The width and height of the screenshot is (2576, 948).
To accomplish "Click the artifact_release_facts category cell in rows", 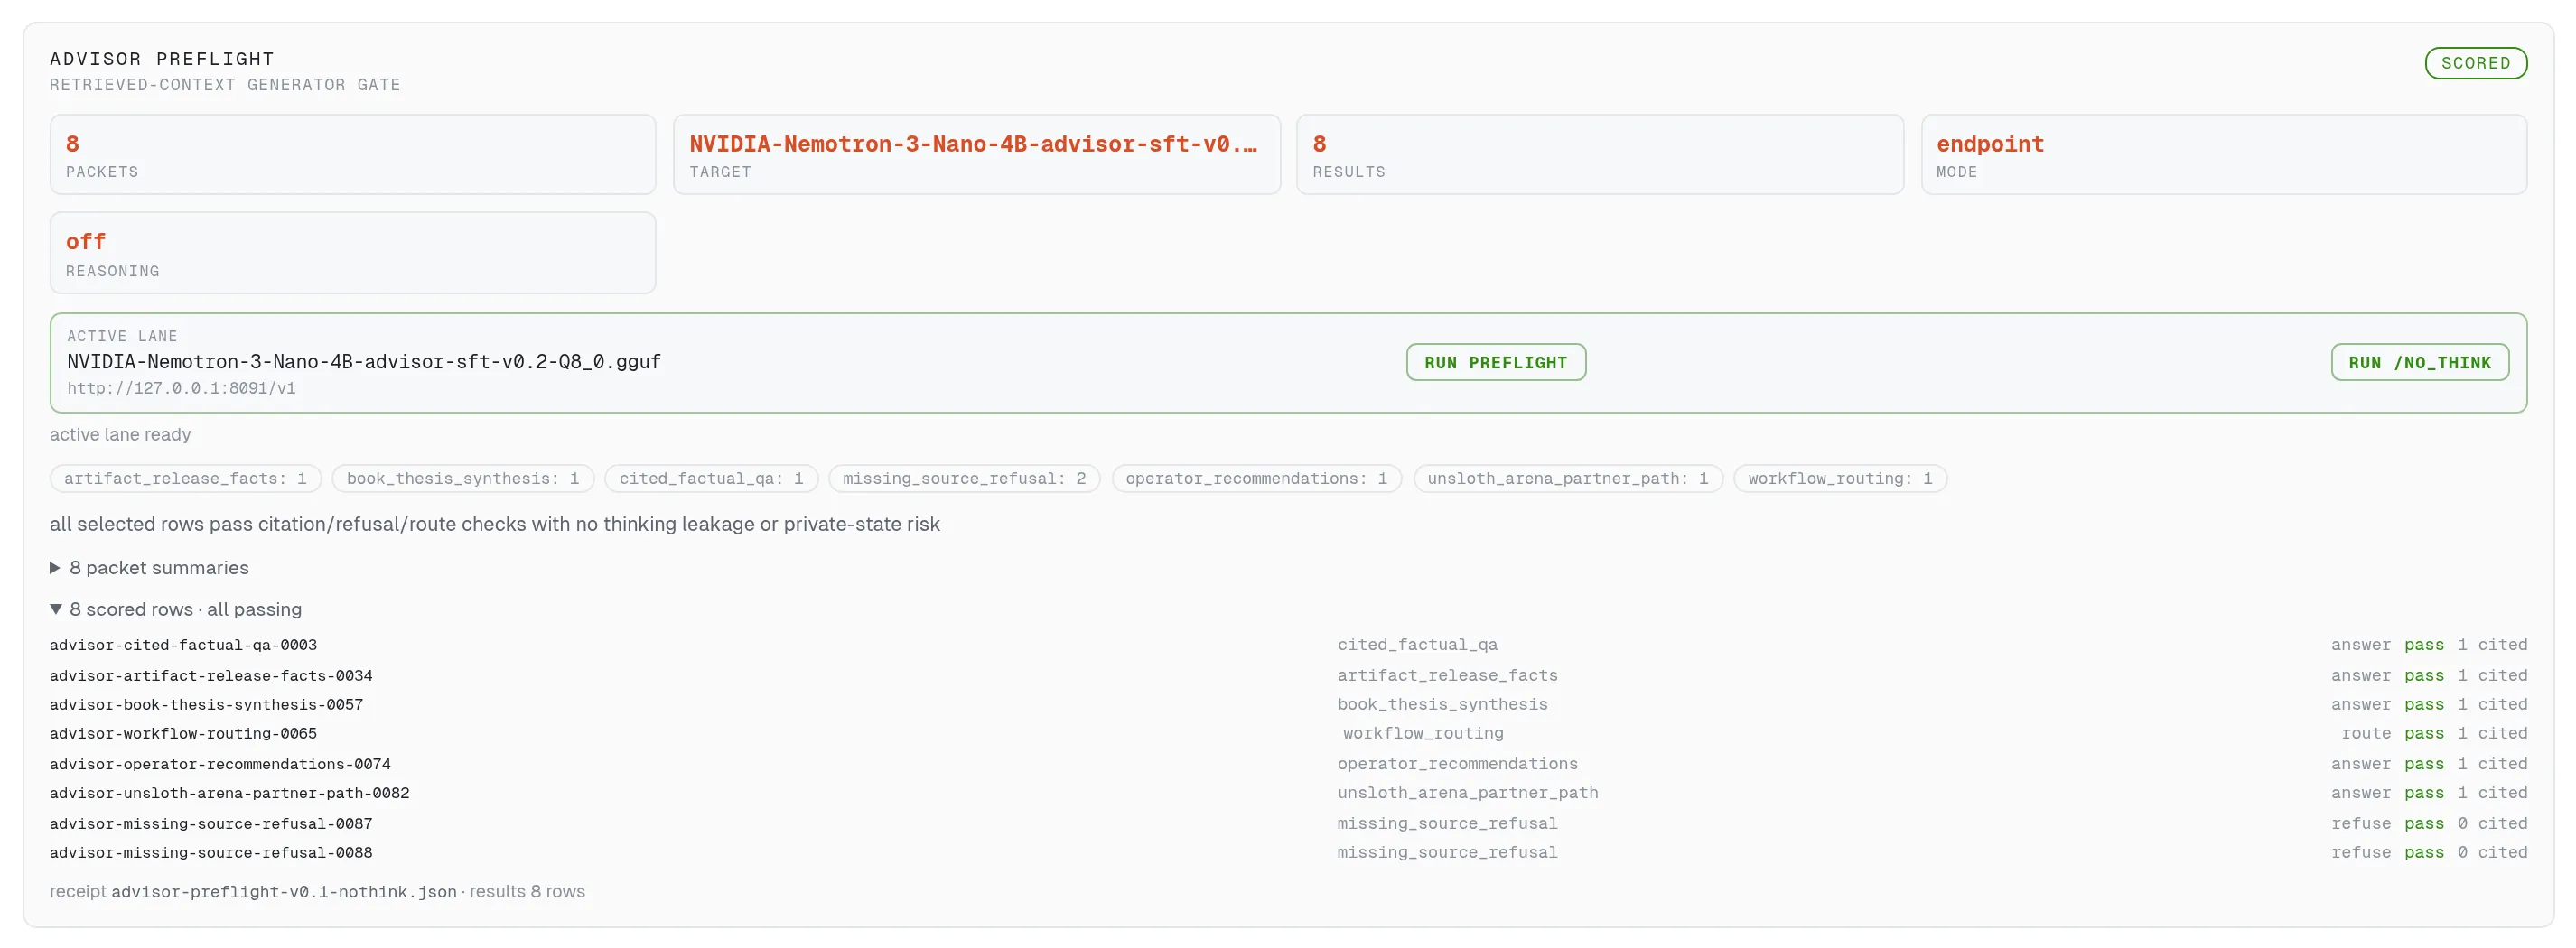I will pyautogui.click(x=1447, y=676).
